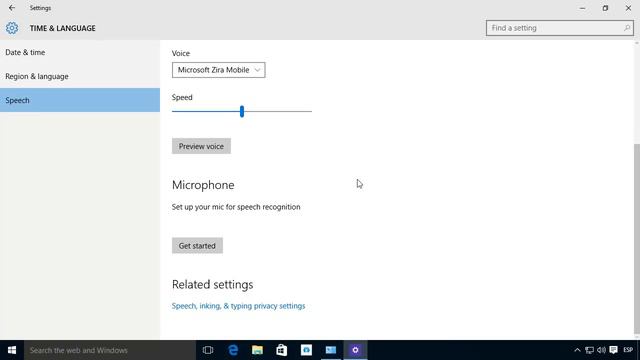
Task: Select the Speech section
Action: click(x=80, y=100)
